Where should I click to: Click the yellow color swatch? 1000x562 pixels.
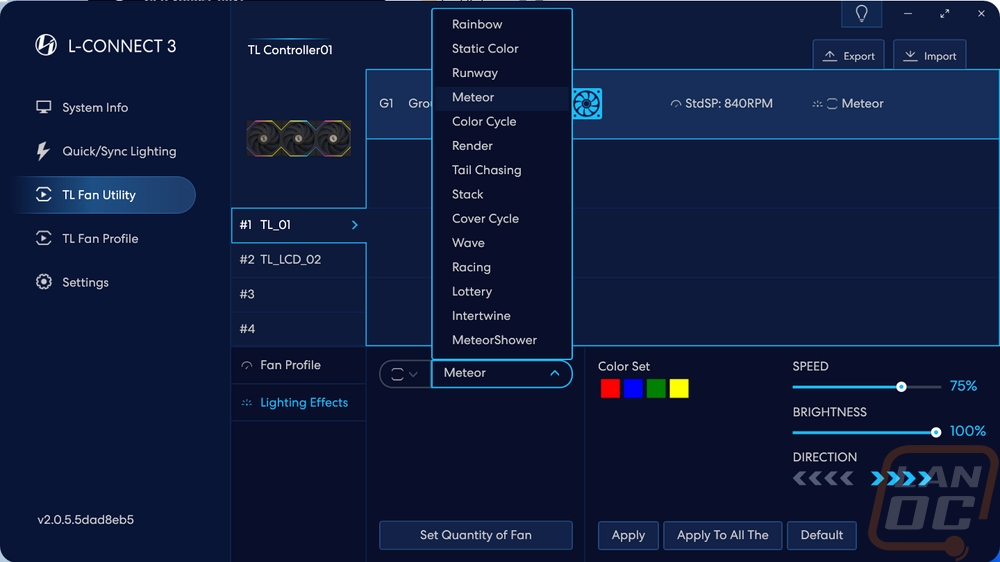click(x=679, y=388)
